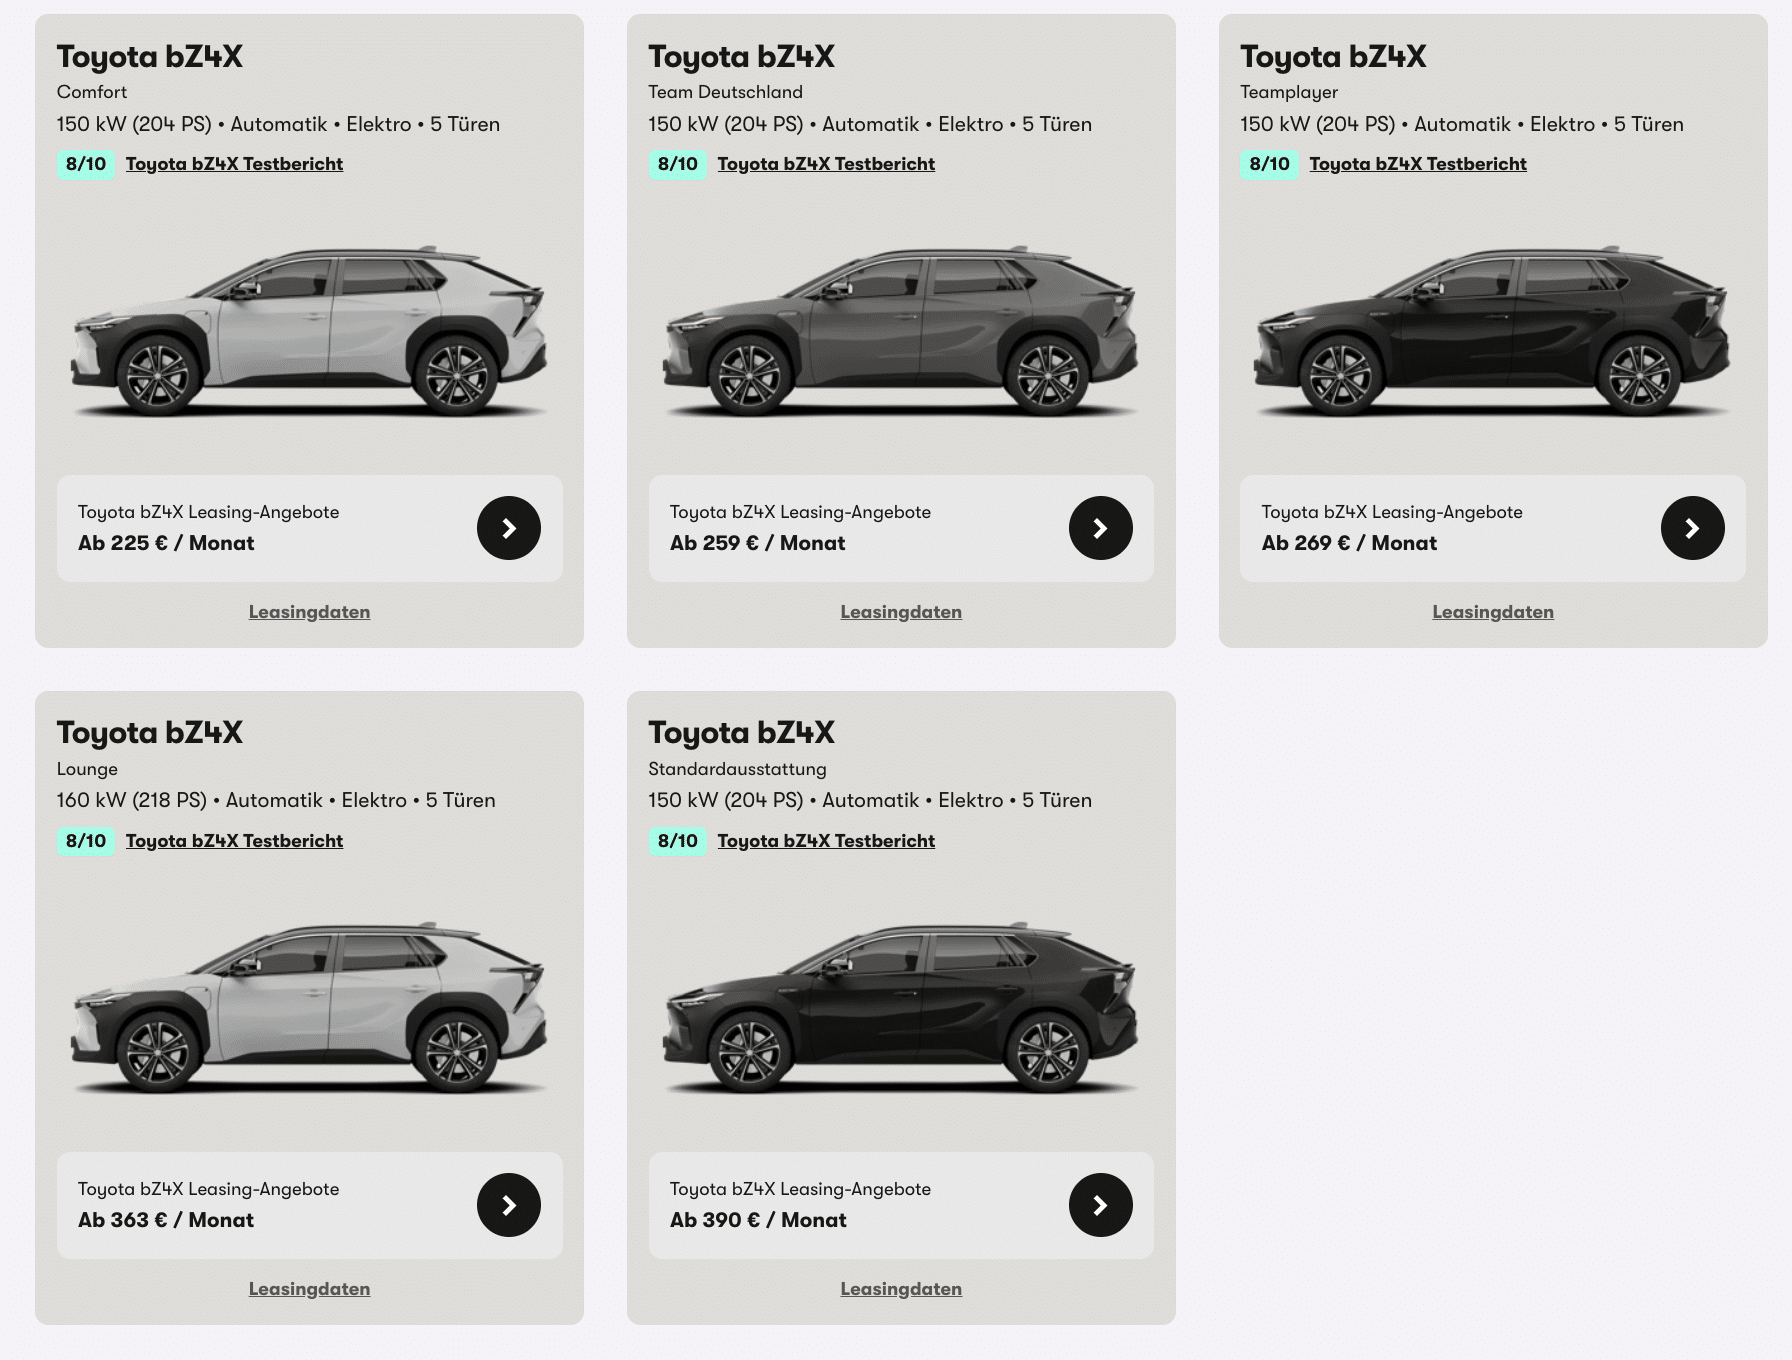Expand Leasingdaten under the 269 € offer
Viewport: 1792px width, 1360px height.
(x=1493, y=612)
